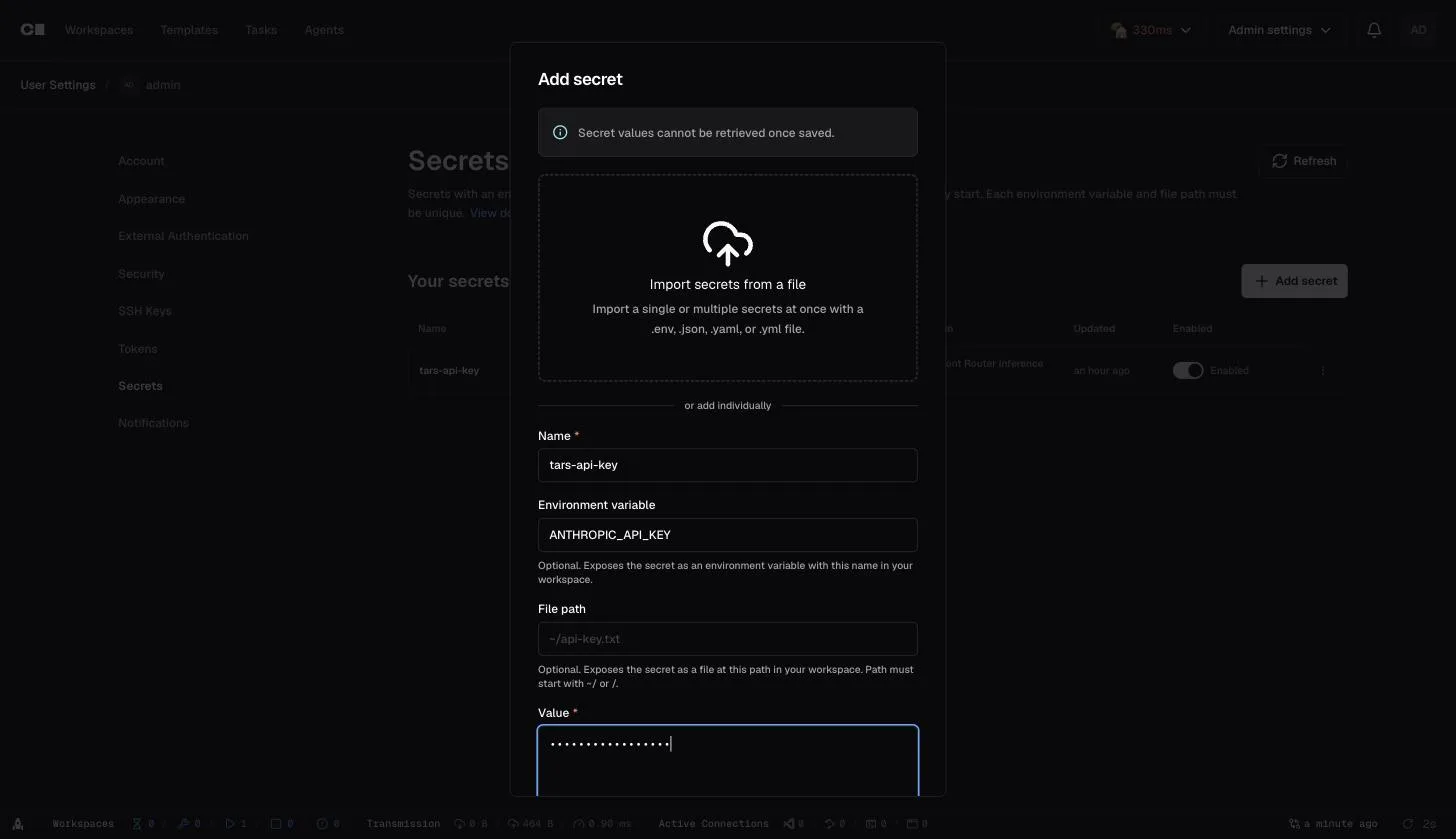
Task: Click the play icon running workspaces count
Action: tap(236, 824)
